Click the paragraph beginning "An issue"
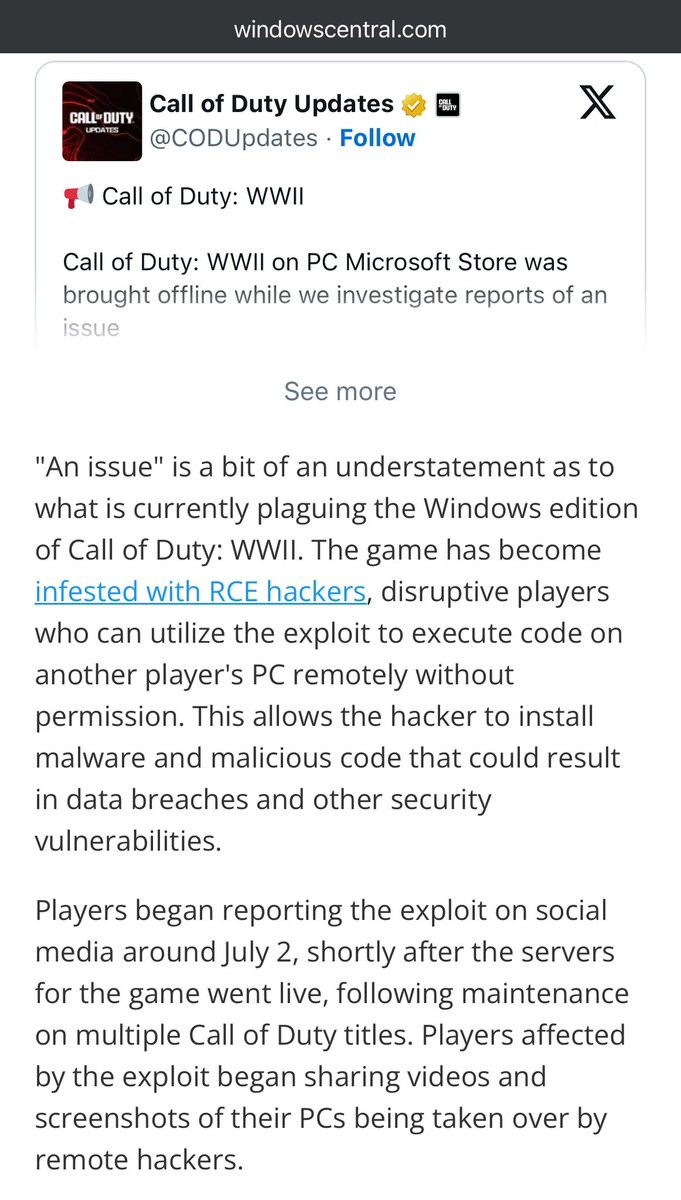The width and height of the screenshot is (681, 1200). [x=336, y=655]
